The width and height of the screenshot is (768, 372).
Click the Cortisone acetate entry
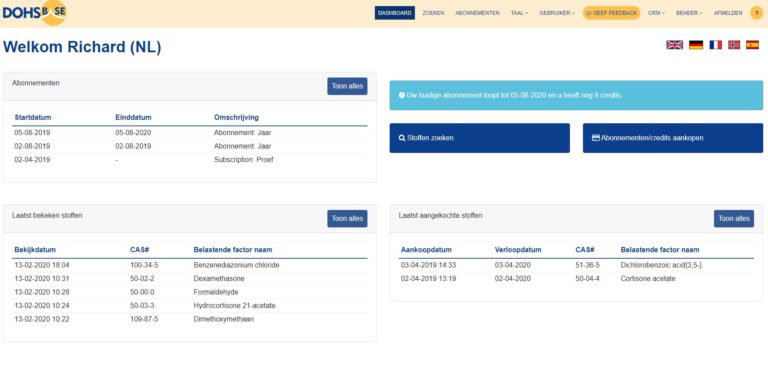pyautogui.click(x=648, y=279)
